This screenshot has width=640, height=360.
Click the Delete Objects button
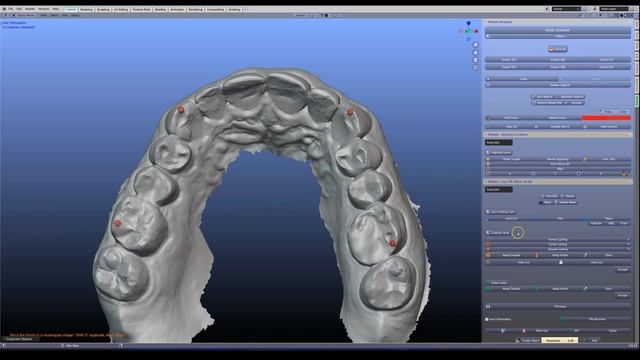pos(558,85)
